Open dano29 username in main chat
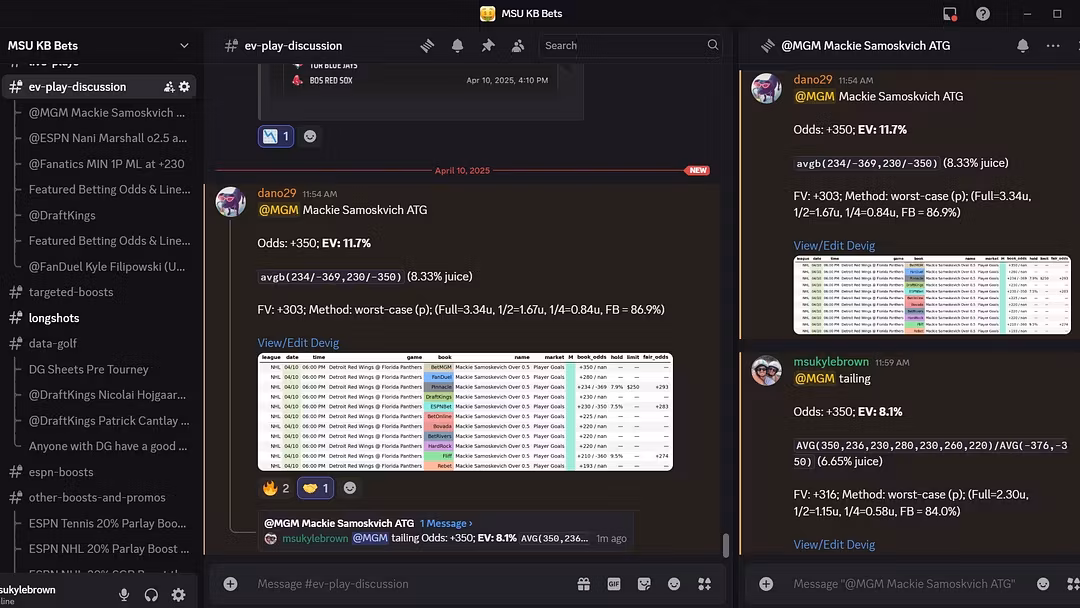 277,193
